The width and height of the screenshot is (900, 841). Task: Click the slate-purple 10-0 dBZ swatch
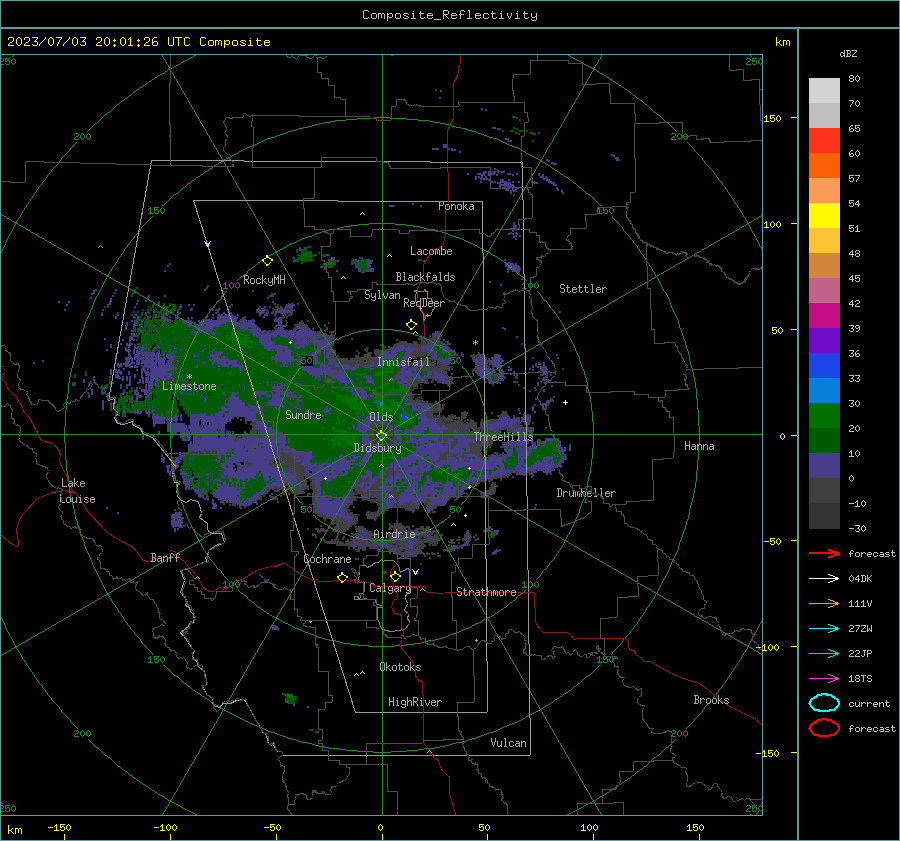pos(824,466)
